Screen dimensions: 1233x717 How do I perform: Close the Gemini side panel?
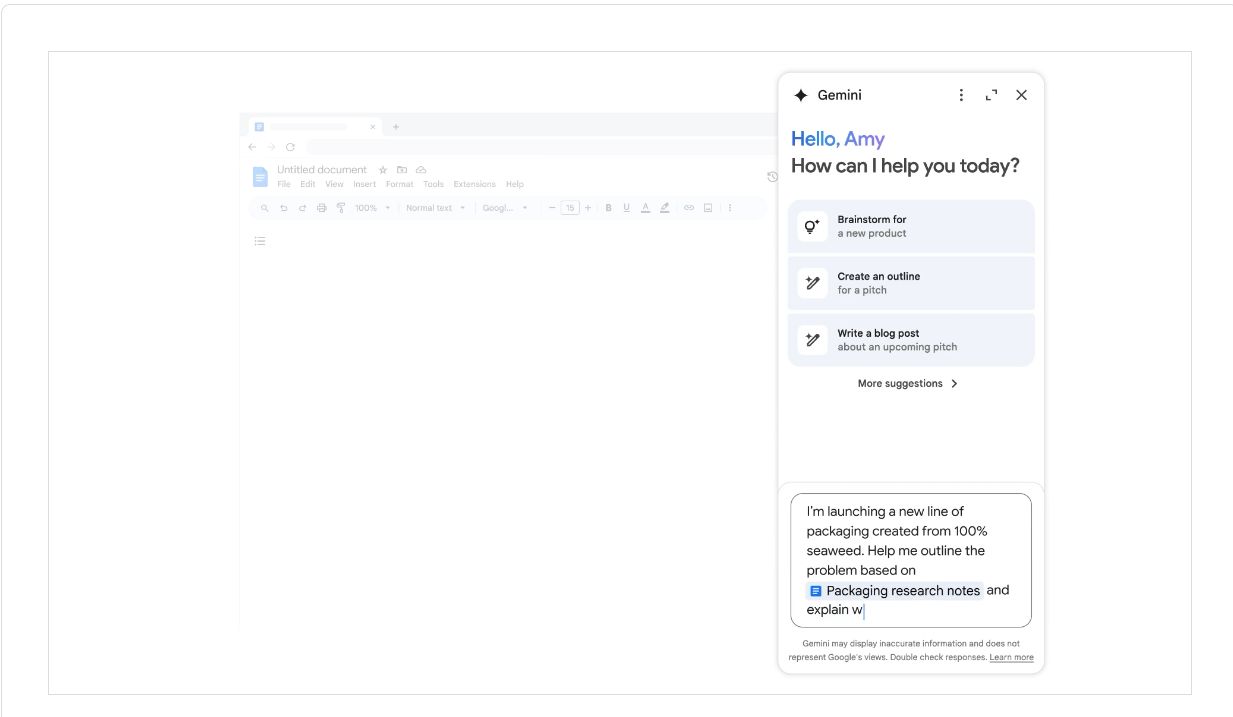coord(1021,95)
